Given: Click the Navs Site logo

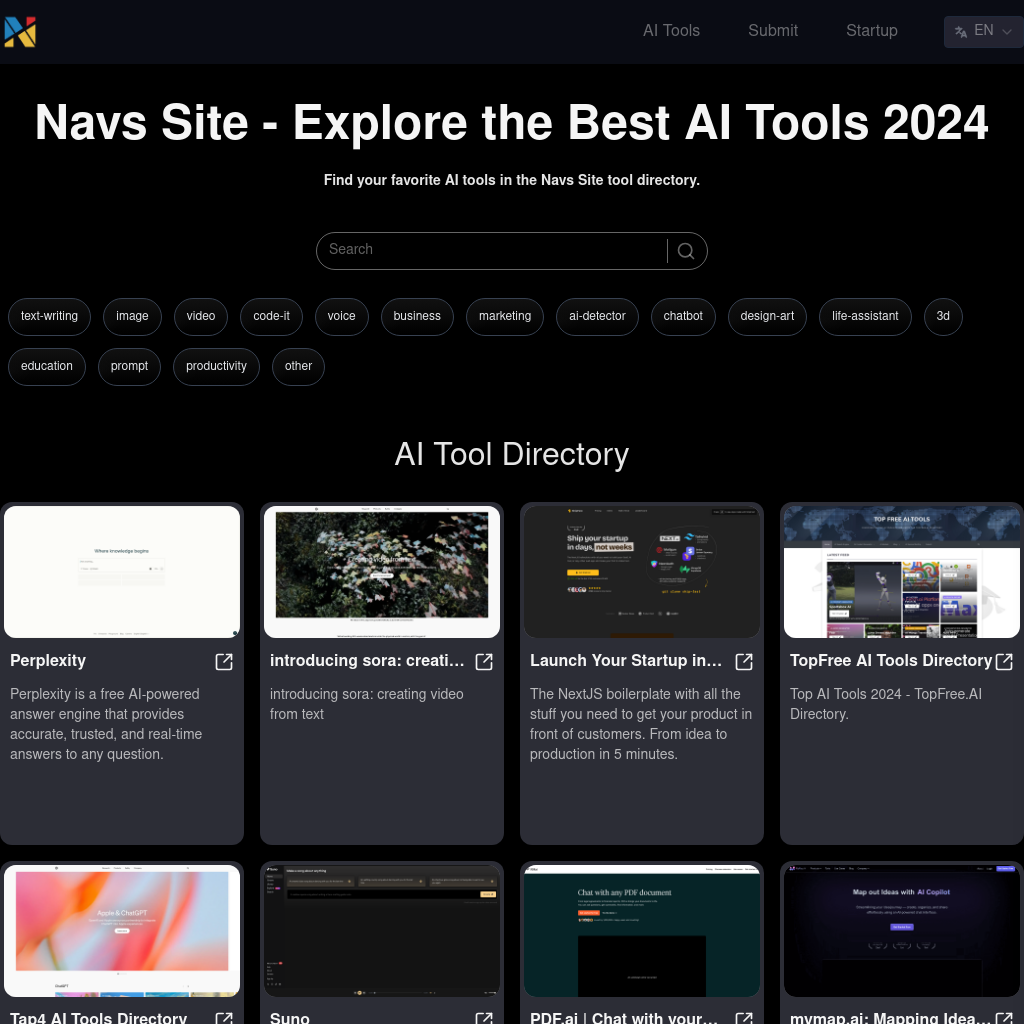Looking at the screenshot, I should (x=20, y=31).
